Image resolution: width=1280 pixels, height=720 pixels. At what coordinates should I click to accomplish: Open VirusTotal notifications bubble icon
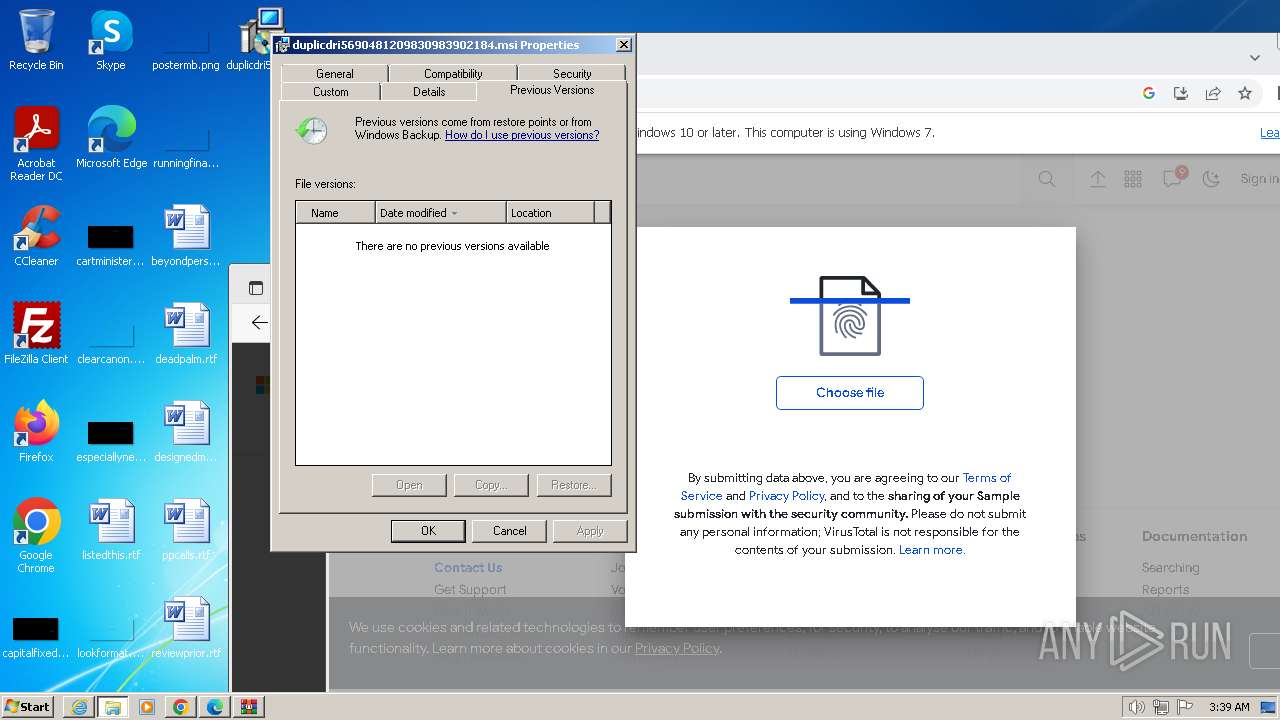1172,178
